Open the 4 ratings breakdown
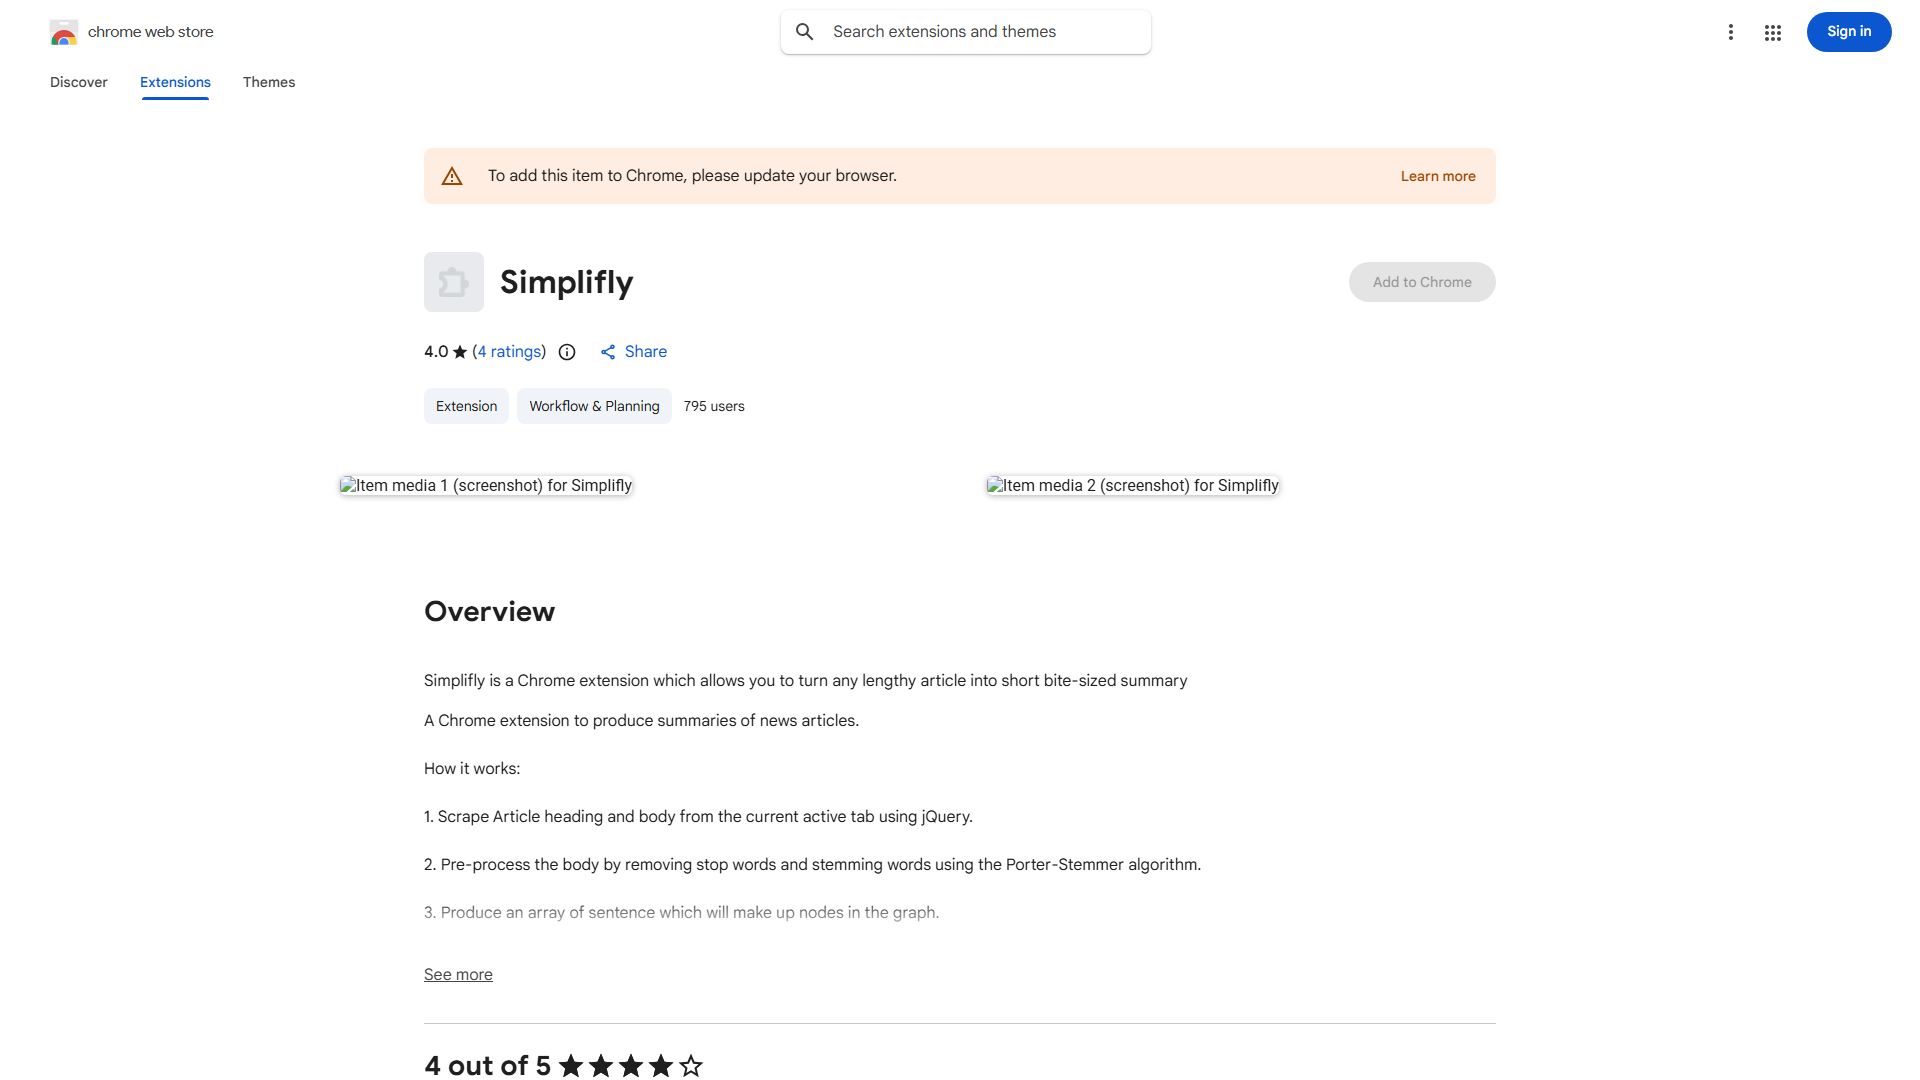 click(x=509, y=352)
